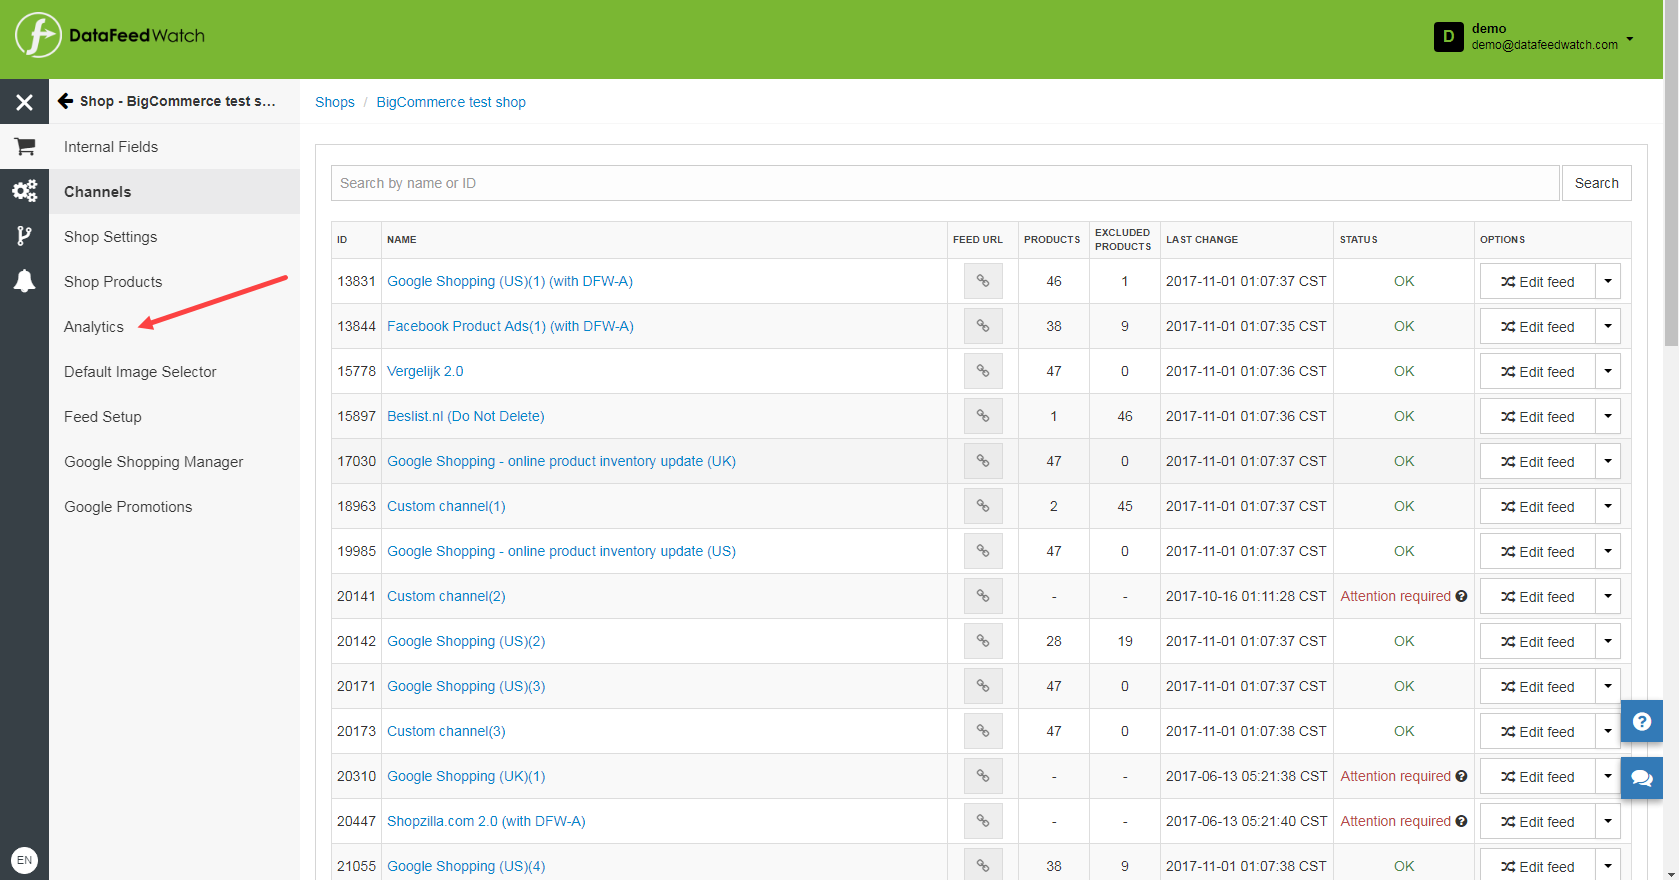
Task: Open Vergelijk 2.0 channel link
Action: point(425,371)
